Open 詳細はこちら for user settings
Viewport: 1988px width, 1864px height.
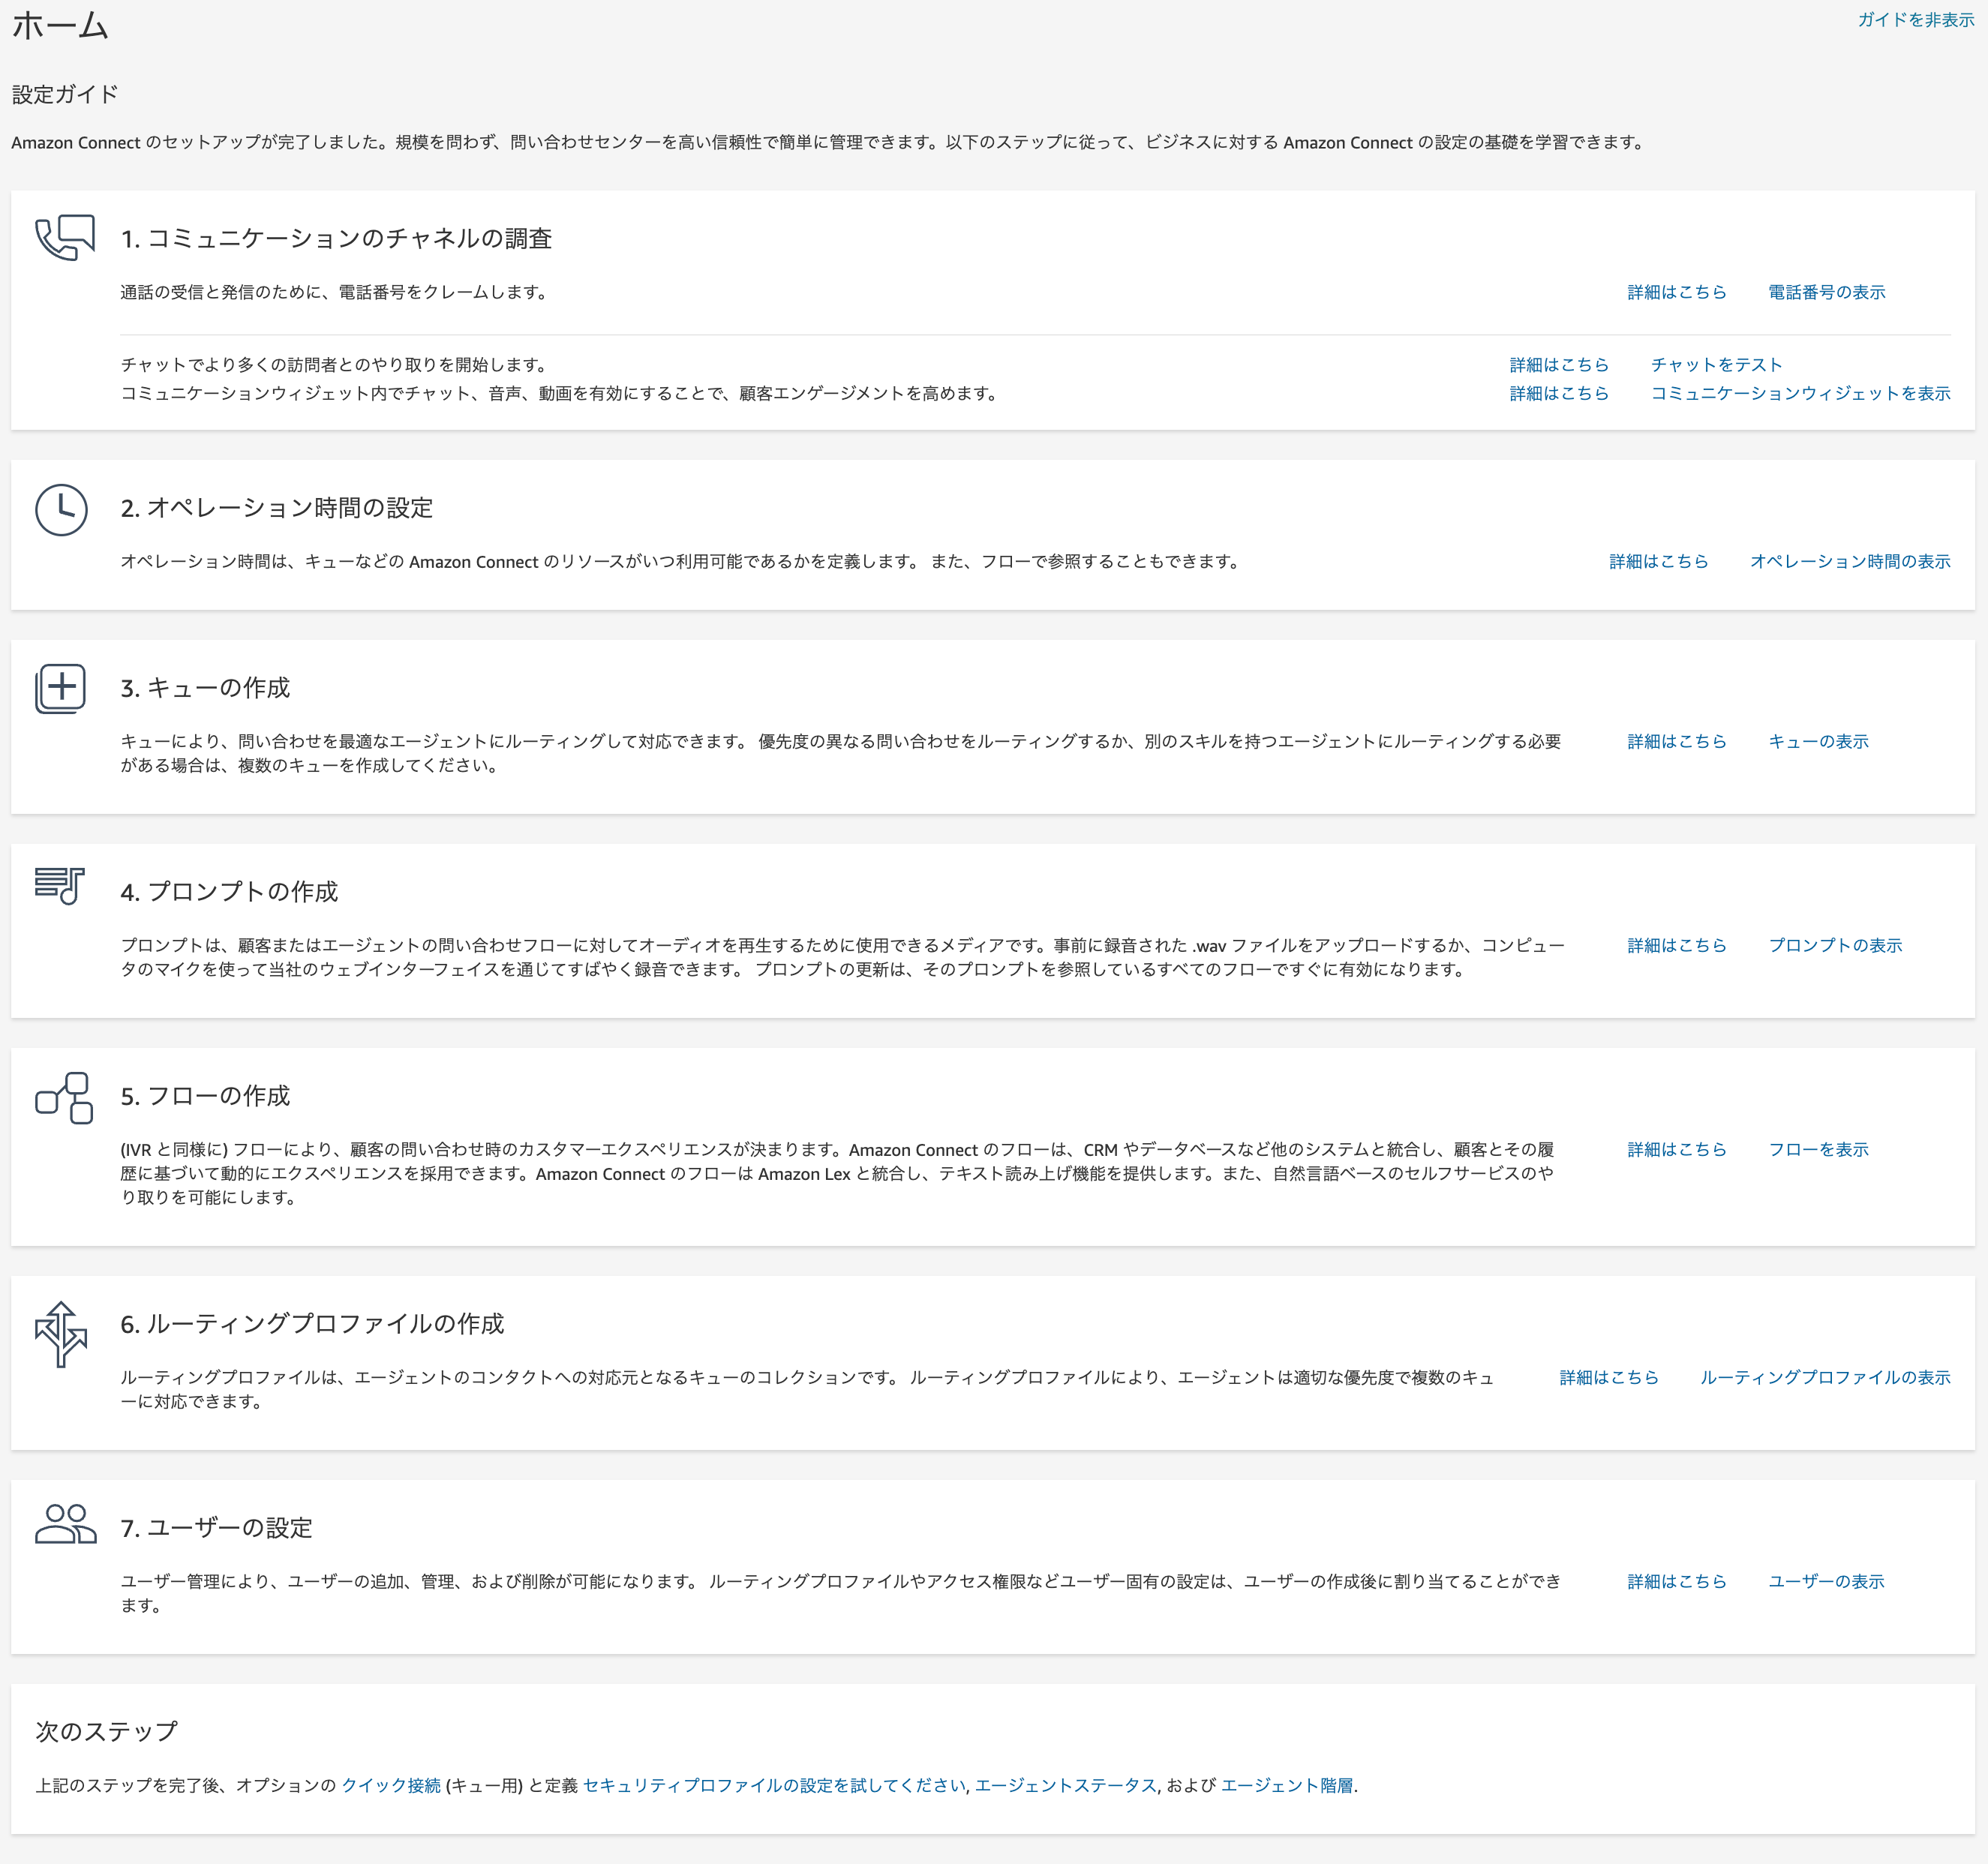(x=1677, y=1581)
